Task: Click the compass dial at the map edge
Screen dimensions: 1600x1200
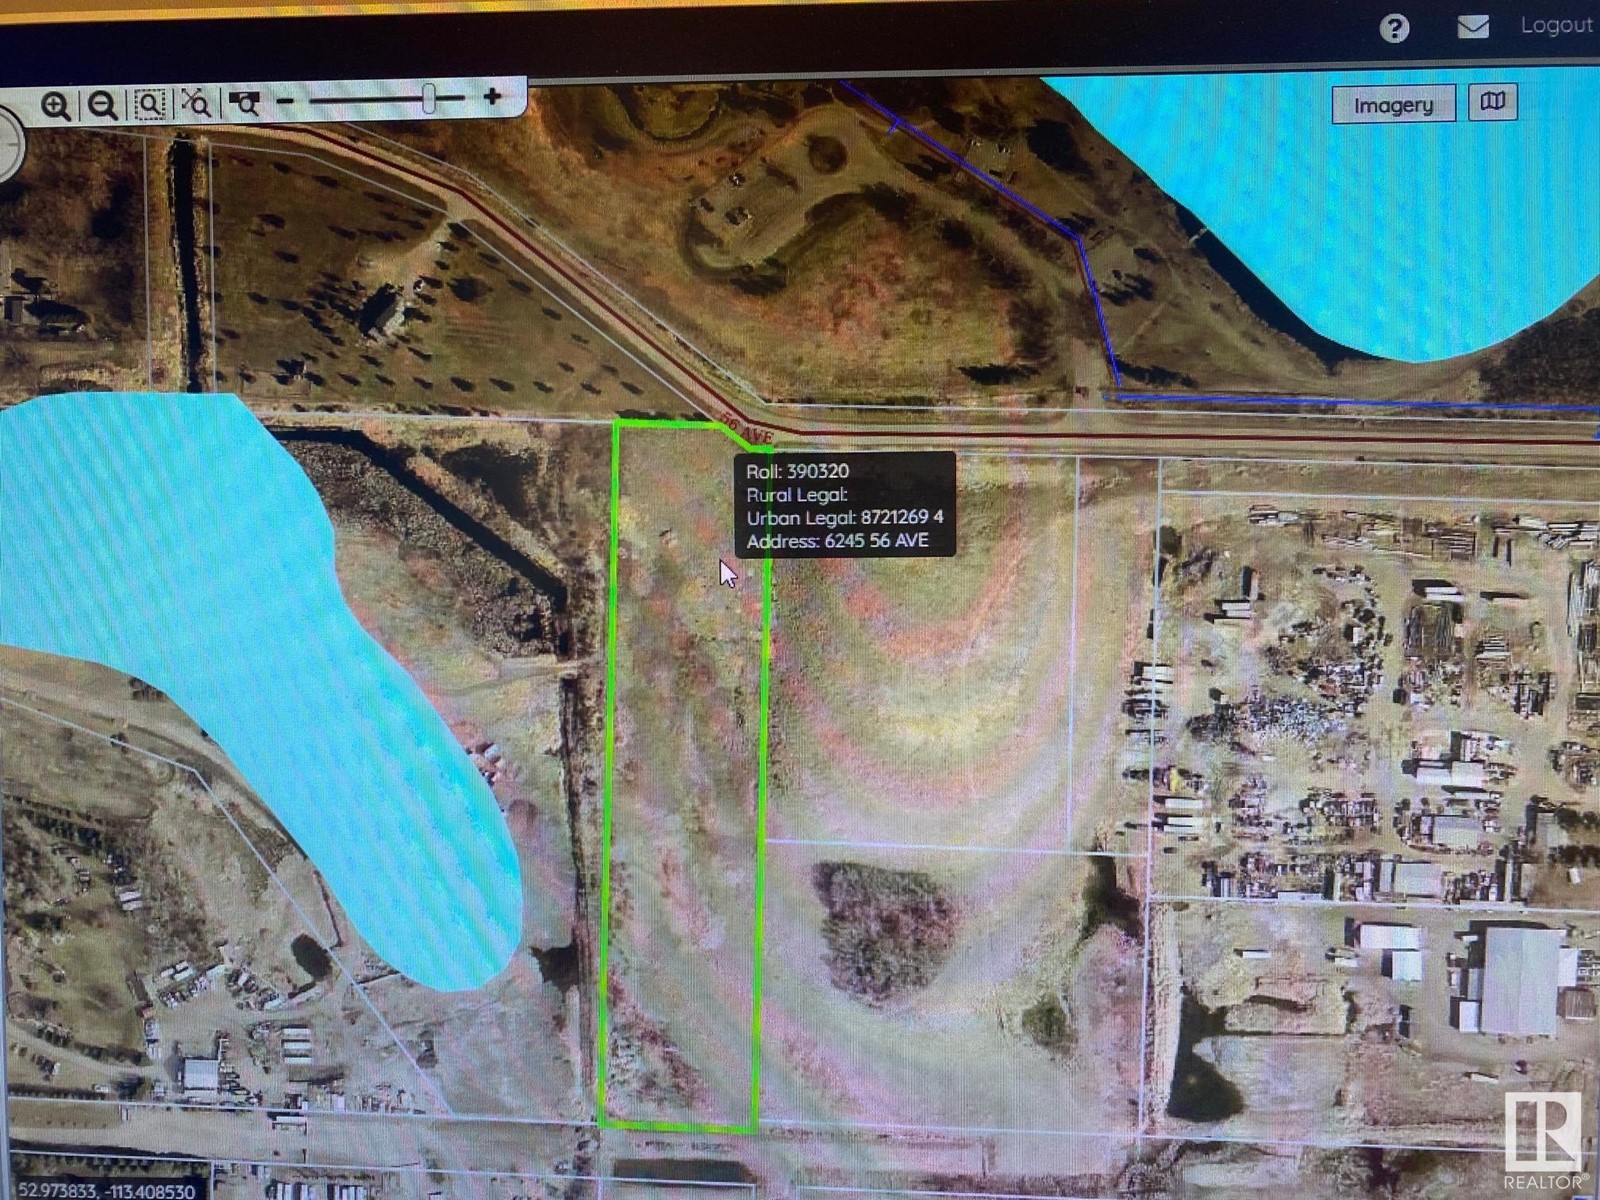Action: coord(8,145)
